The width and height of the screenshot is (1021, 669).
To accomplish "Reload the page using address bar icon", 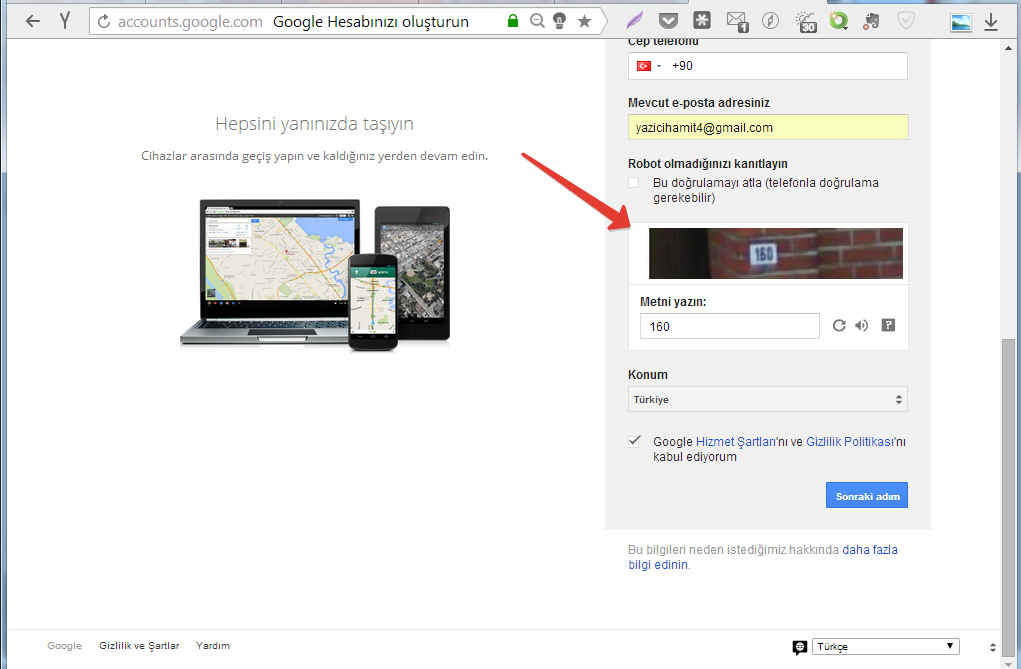I will click(x=104, y=21).
